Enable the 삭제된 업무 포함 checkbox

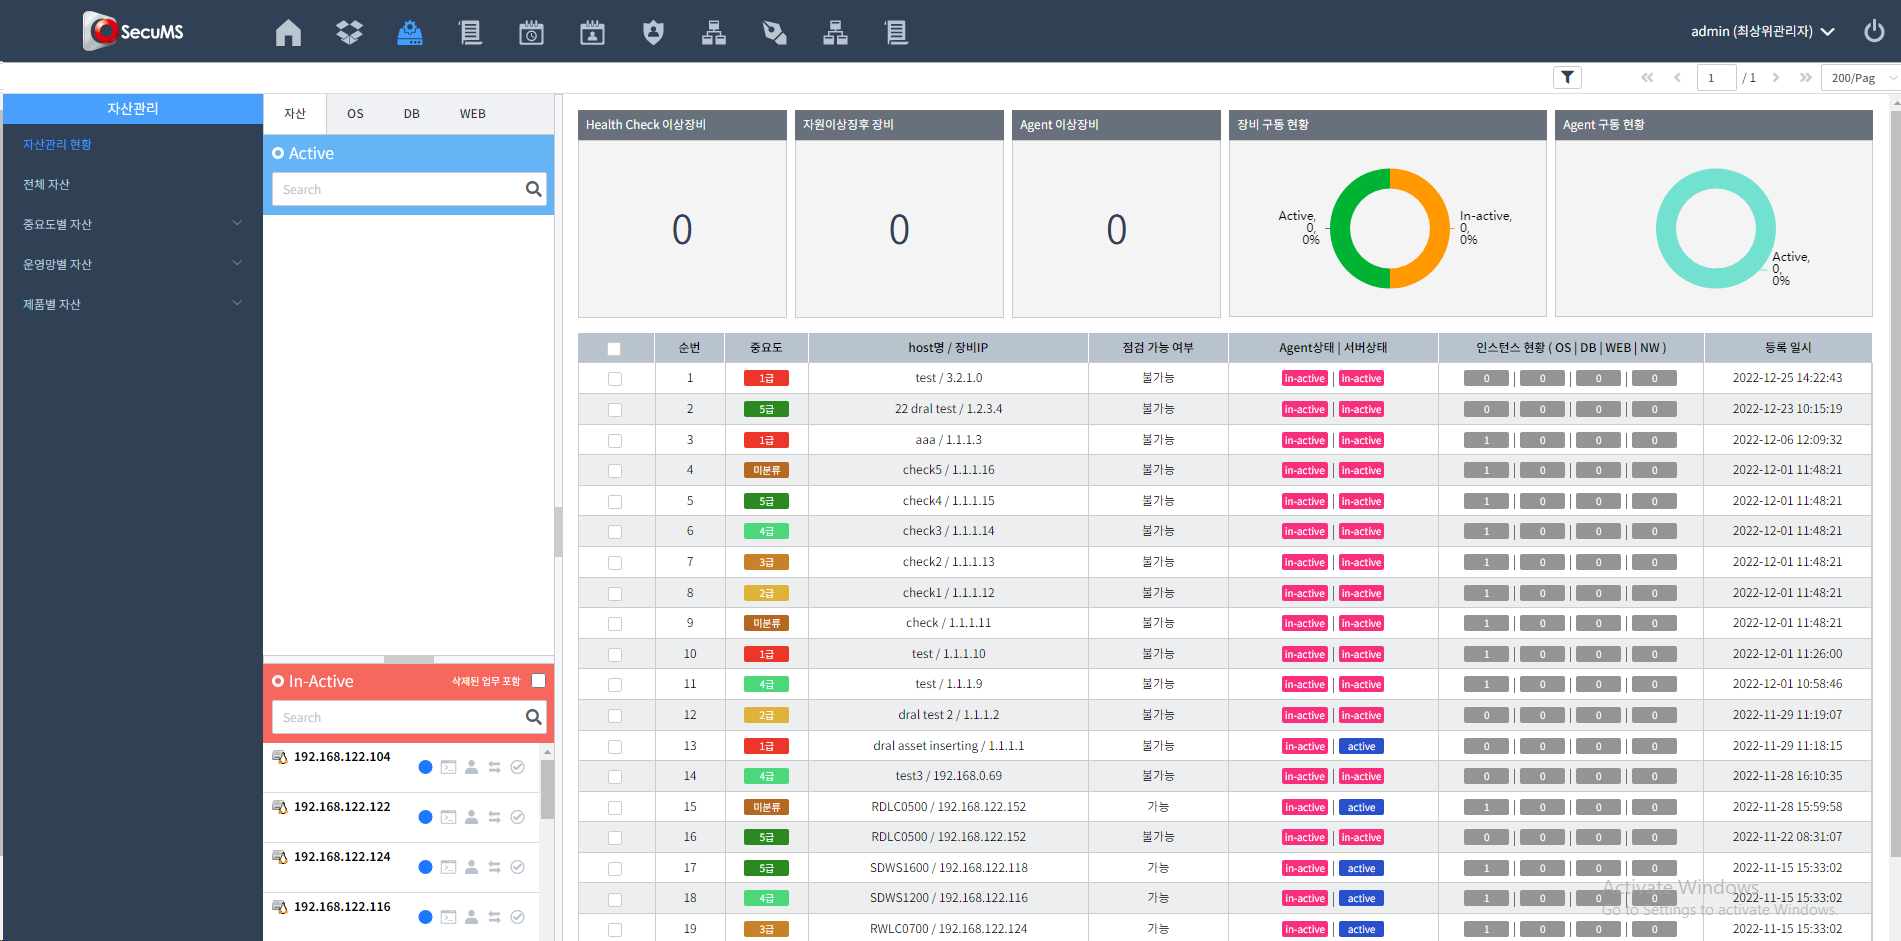pos(538,681)
